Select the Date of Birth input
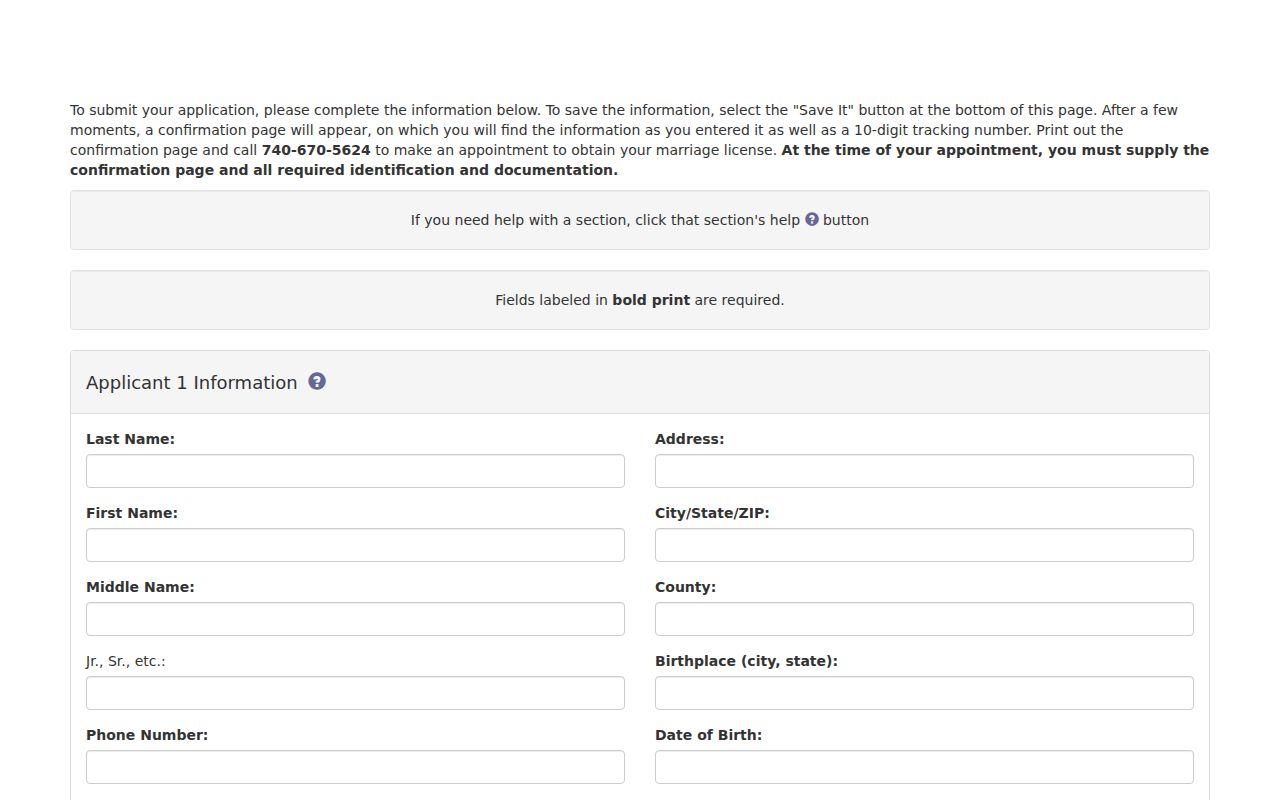This screenshot has height=800, width=1280. point(924,767)
